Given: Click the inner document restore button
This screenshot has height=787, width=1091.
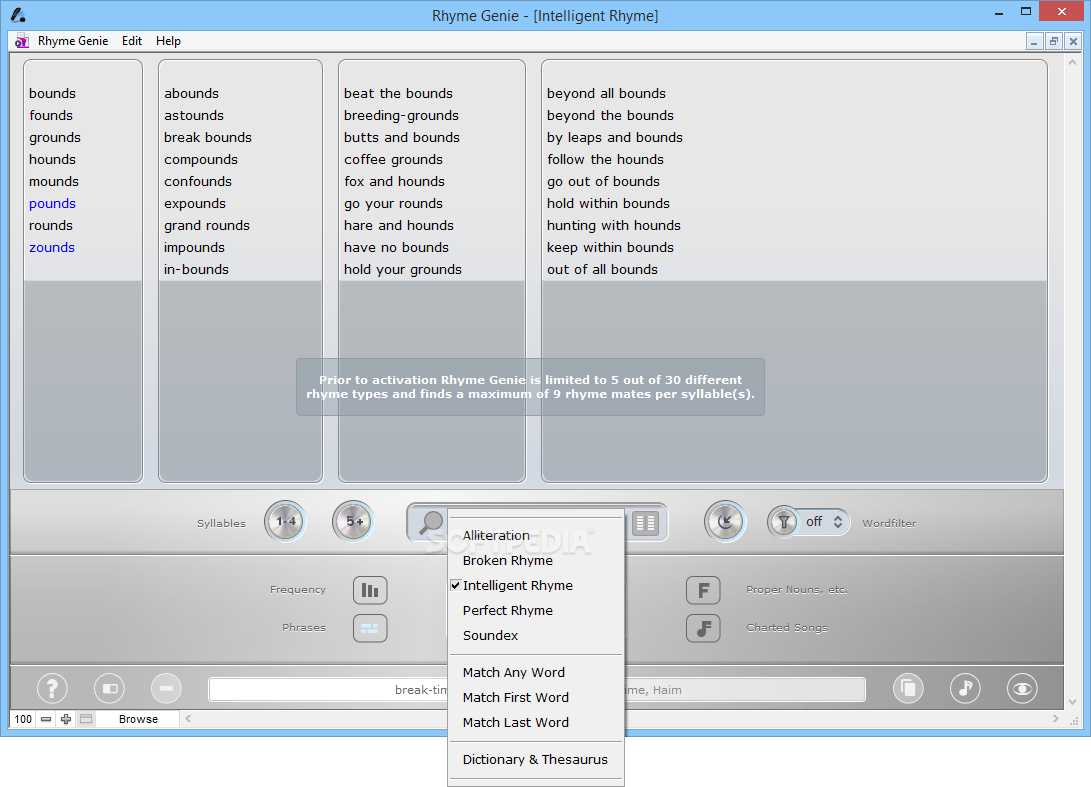Looking at the screenshot, I should pos(1053,41).
